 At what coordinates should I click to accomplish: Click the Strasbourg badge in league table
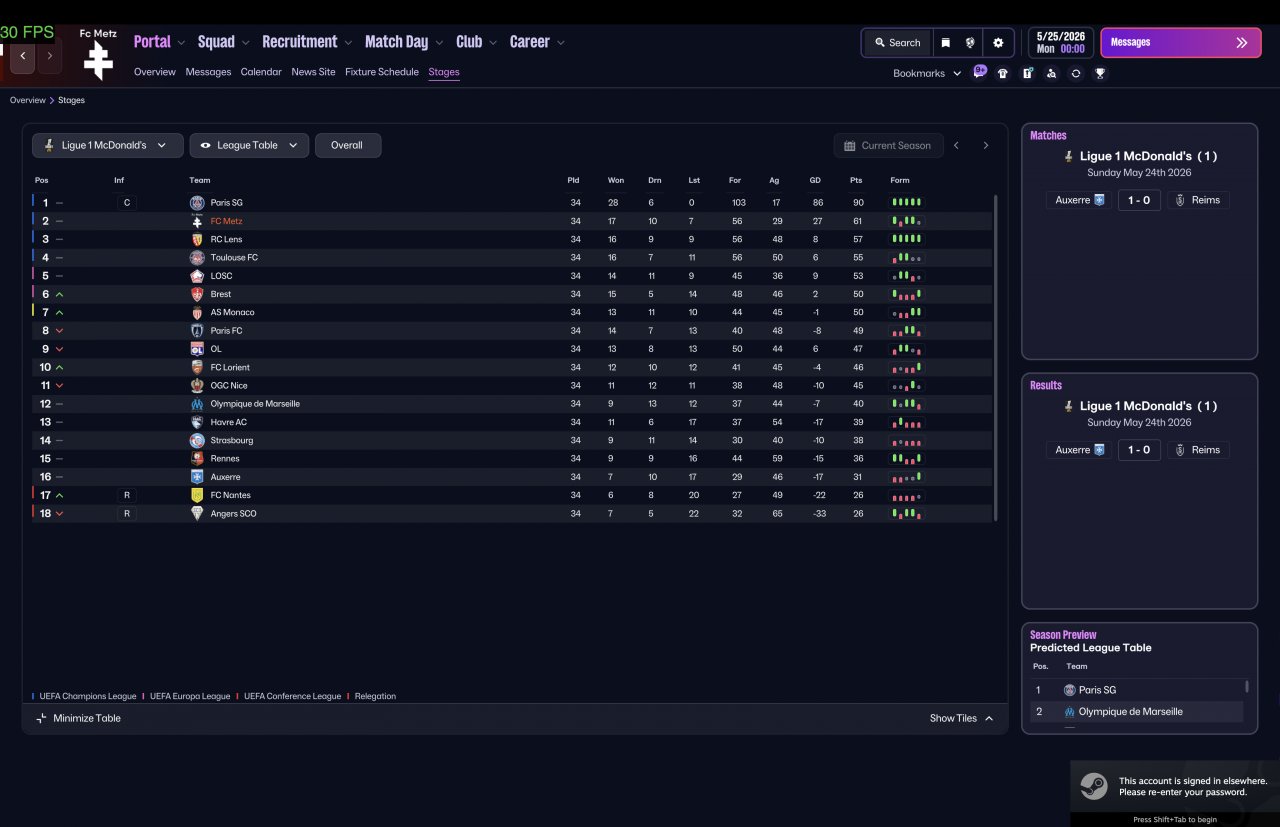[x=197, y=440]
